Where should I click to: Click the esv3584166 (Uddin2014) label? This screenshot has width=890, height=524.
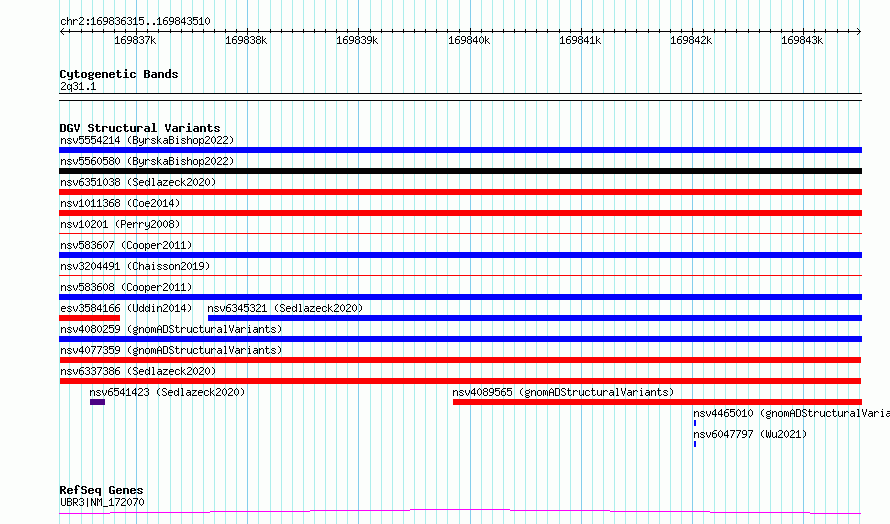[x=126, y=308]
